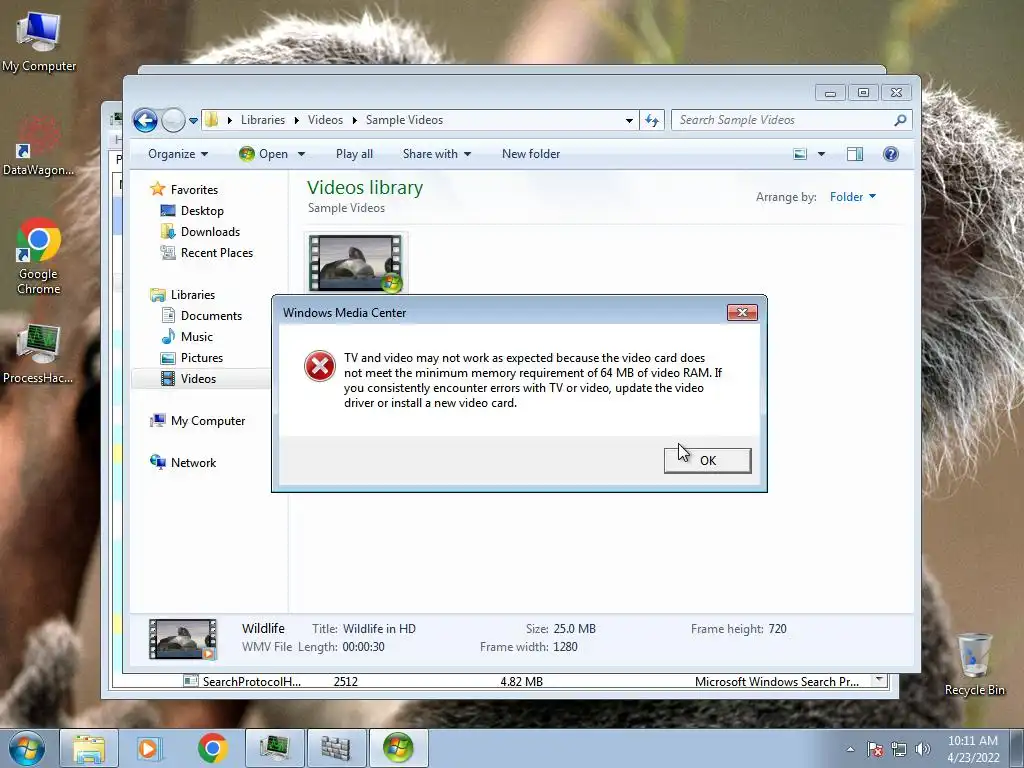Change your view icon
The height and width of the screenshot is (768, 1024).
click(800, 154)
